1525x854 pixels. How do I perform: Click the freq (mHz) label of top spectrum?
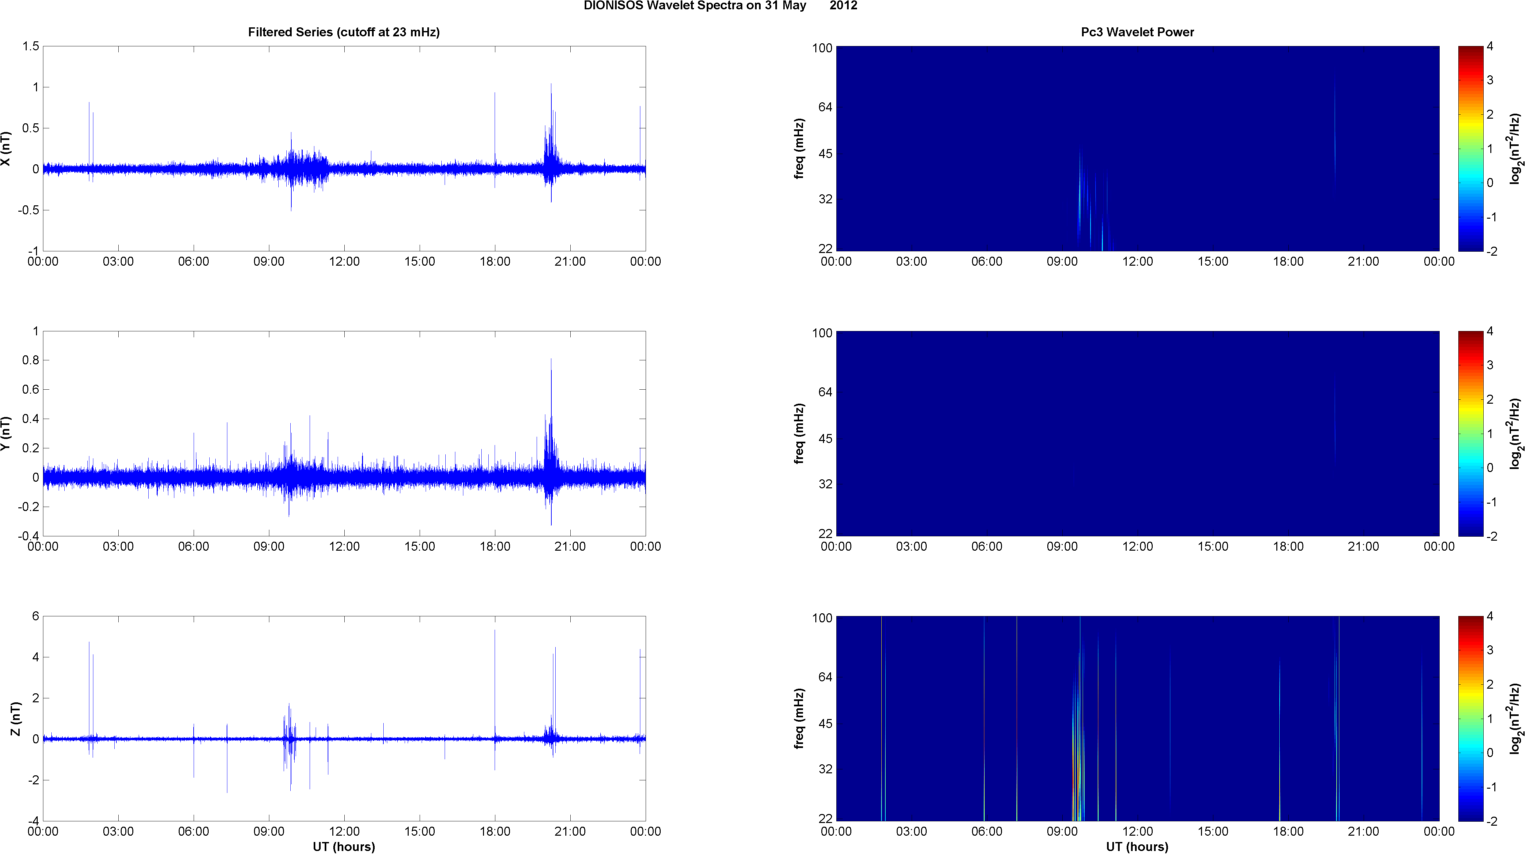tap(799, 149)
